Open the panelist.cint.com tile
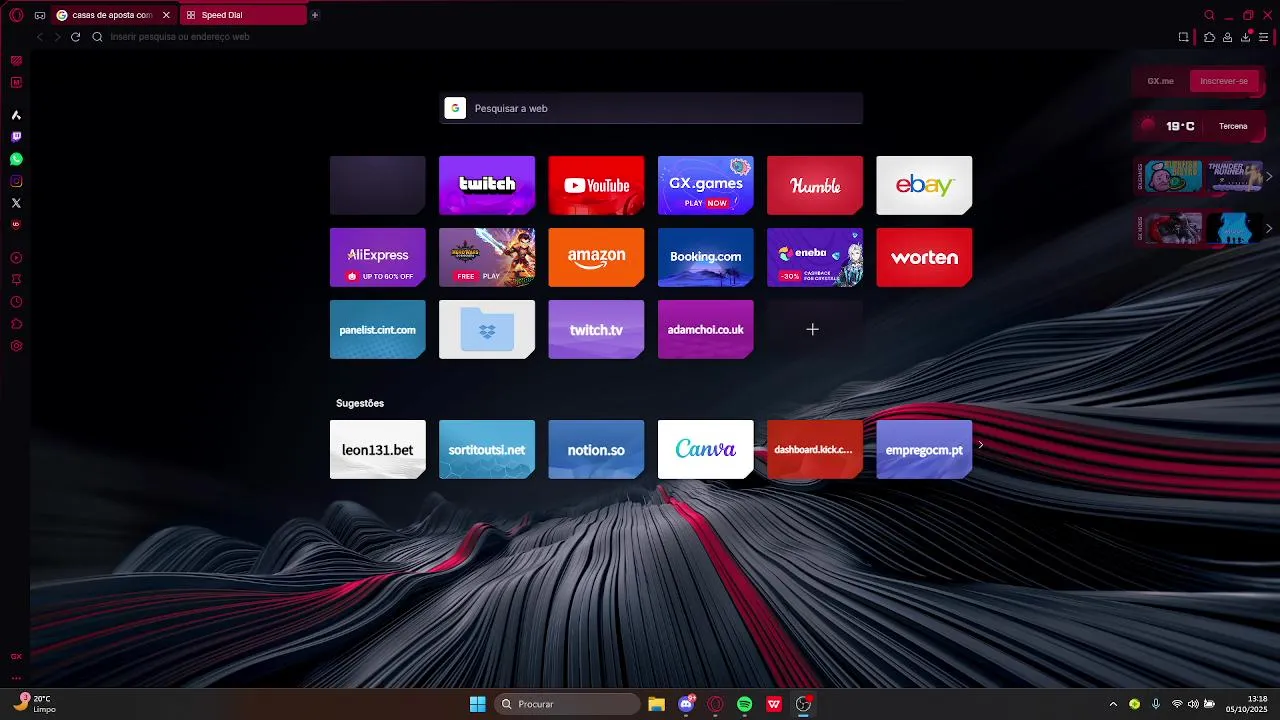 pyautogui.click(x=378, y=329)
